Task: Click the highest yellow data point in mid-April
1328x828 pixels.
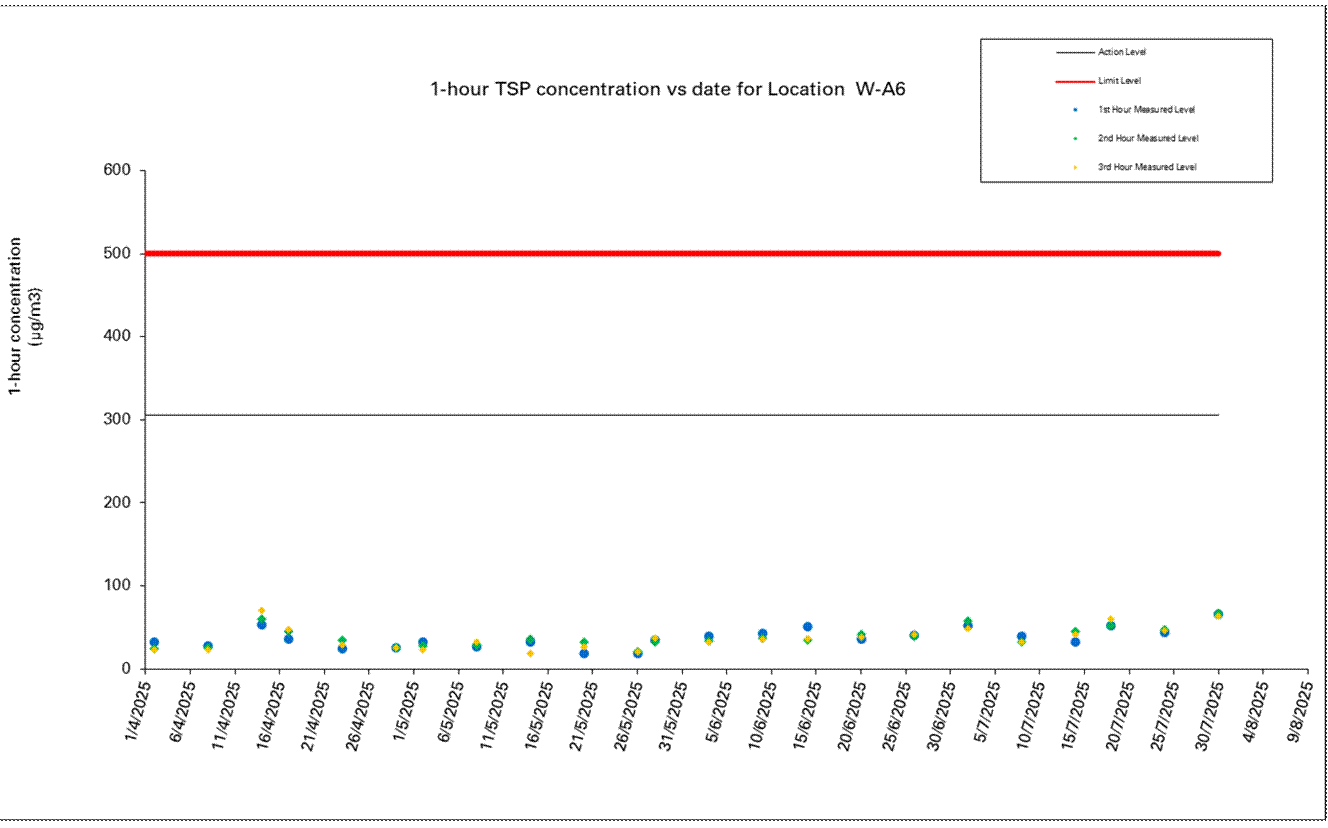Action: (261, 610)
